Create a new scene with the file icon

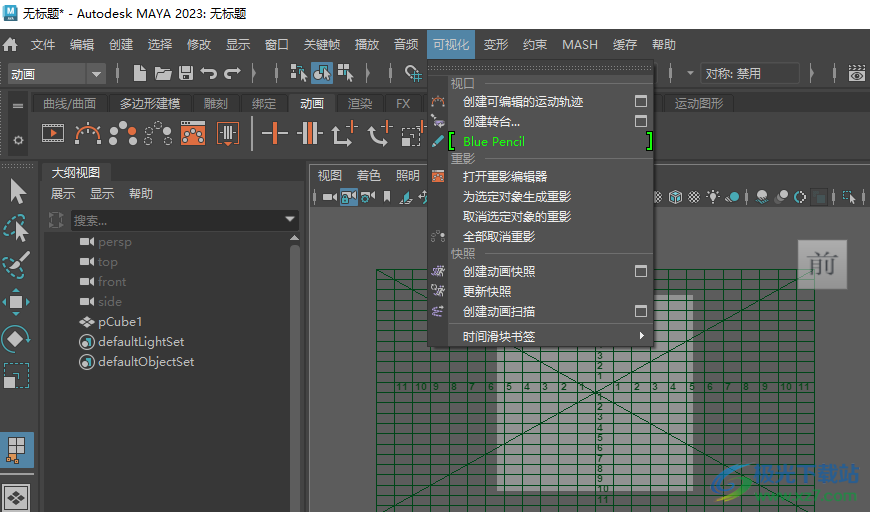click(140, 73)
